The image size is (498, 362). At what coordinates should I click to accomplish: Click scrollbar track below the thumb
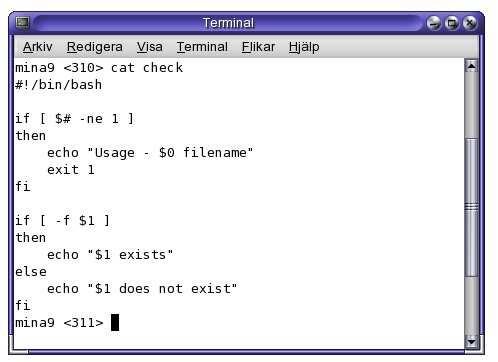pos(471,306)
